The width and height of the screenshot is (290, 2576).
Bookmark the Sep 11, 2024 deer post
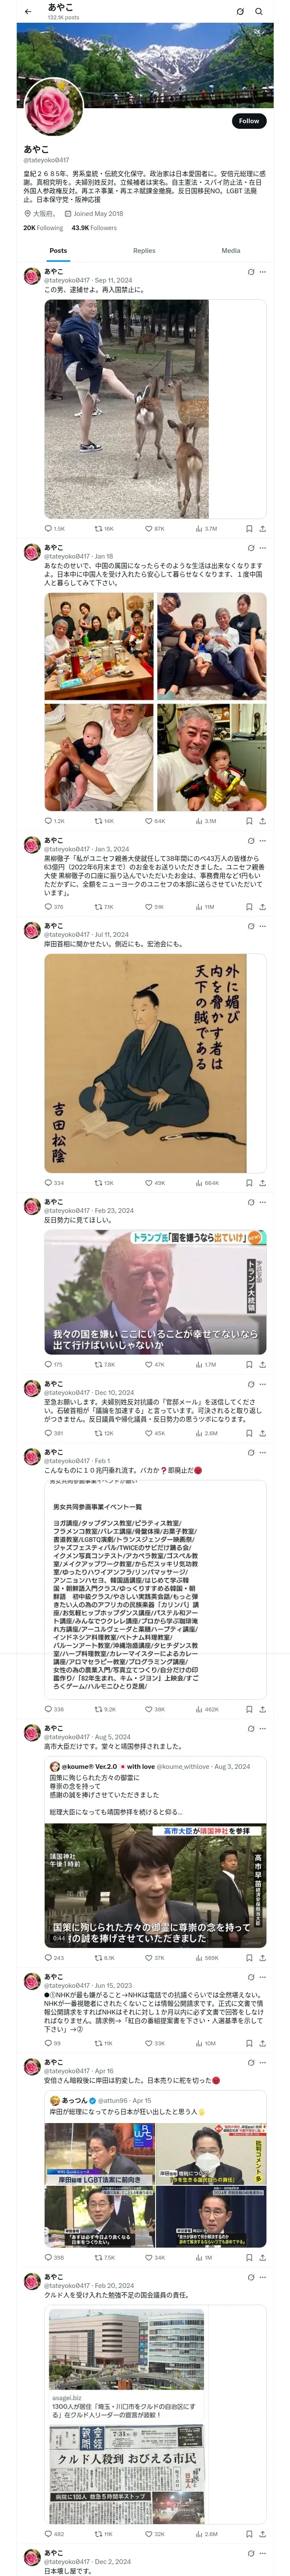pos(249,529)
